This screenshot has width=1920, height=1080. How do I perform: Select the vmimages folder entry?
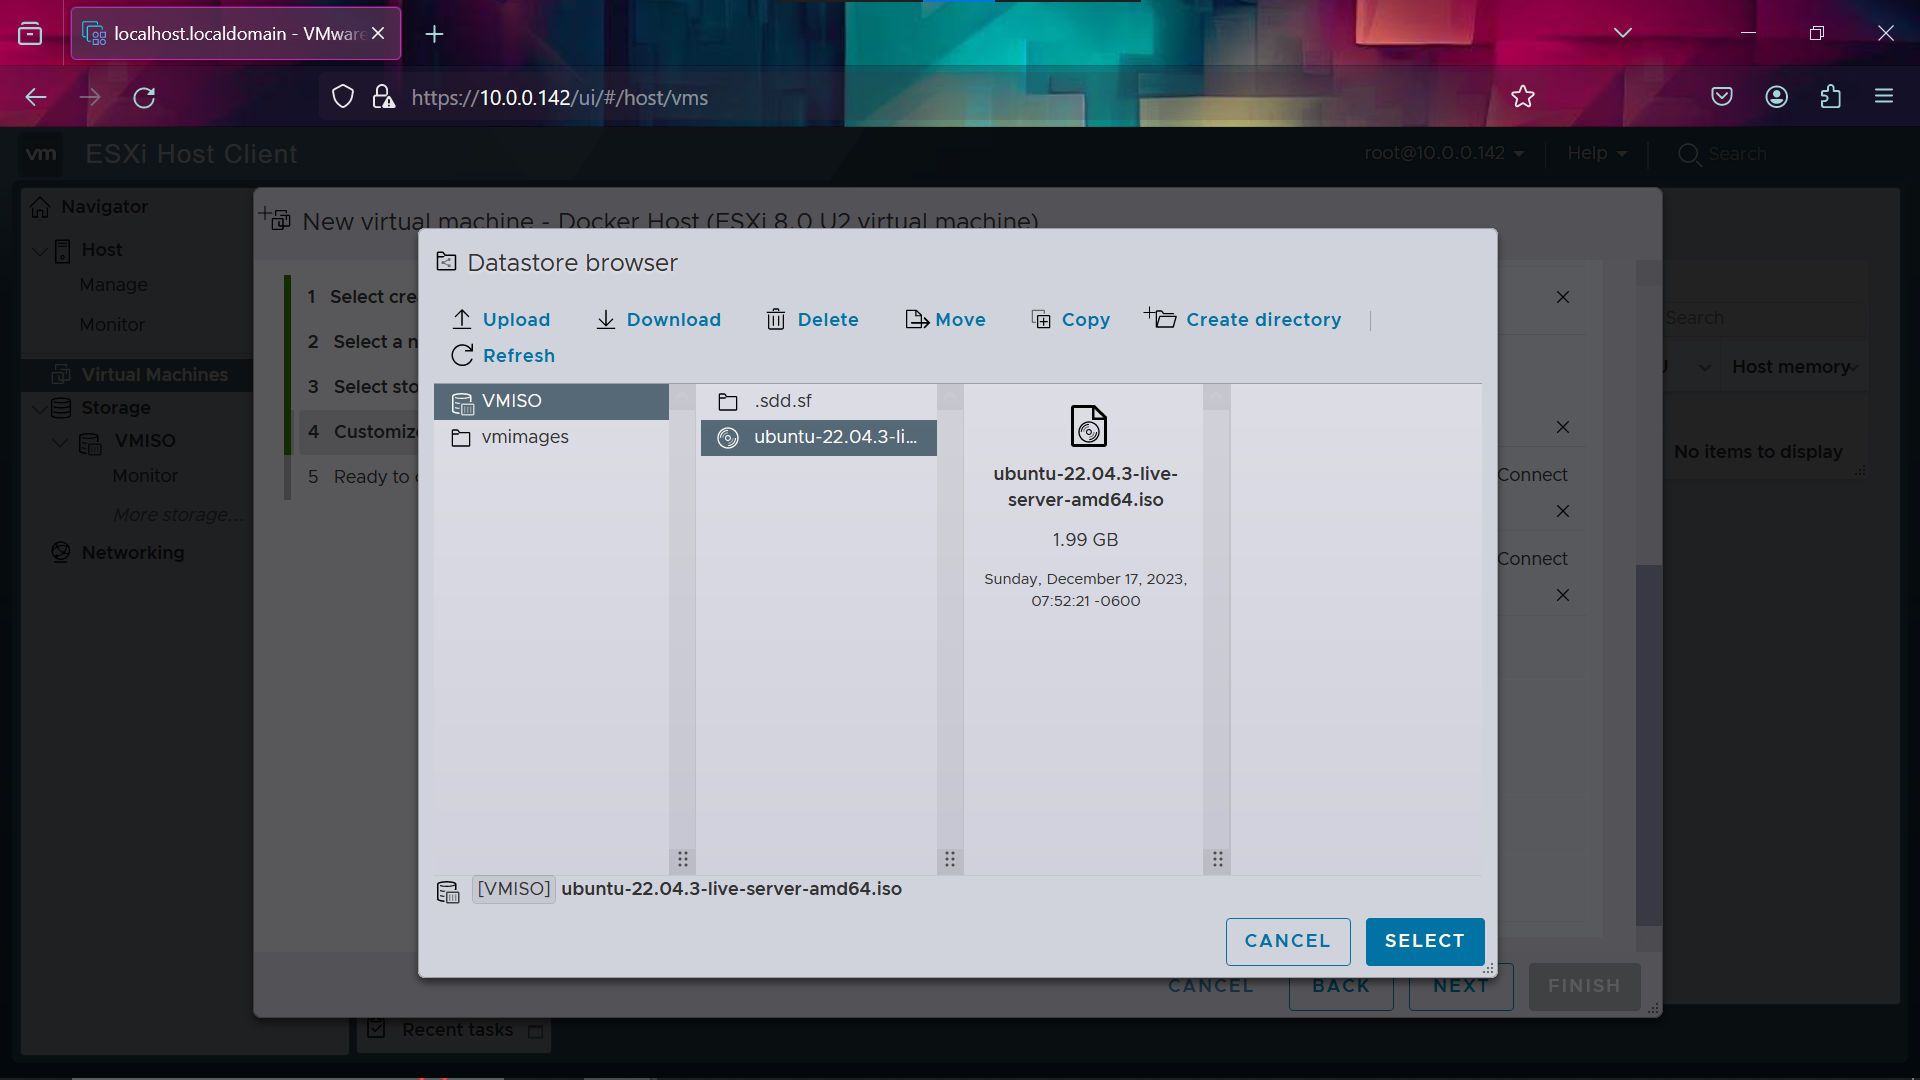point(551,437)
